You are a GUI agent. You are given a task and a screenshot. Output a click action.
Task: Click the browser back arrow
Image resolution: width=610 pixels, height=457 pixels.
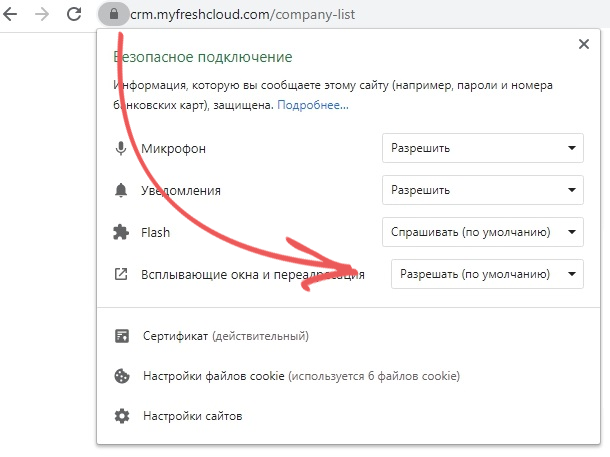pyautogui.click(x=11, y=15)
